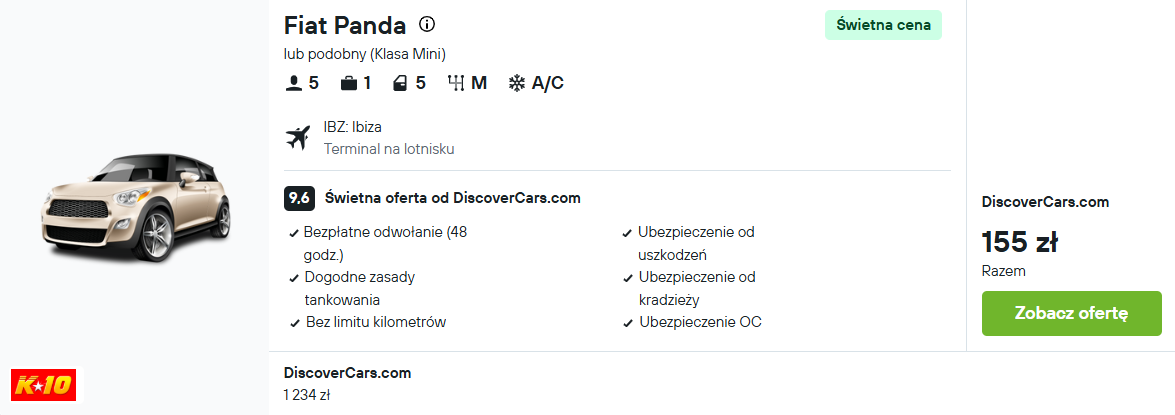This screenshot has height=415, width=1175.
Task: Click the manual gearbox icon
Action: coord(456,83)
